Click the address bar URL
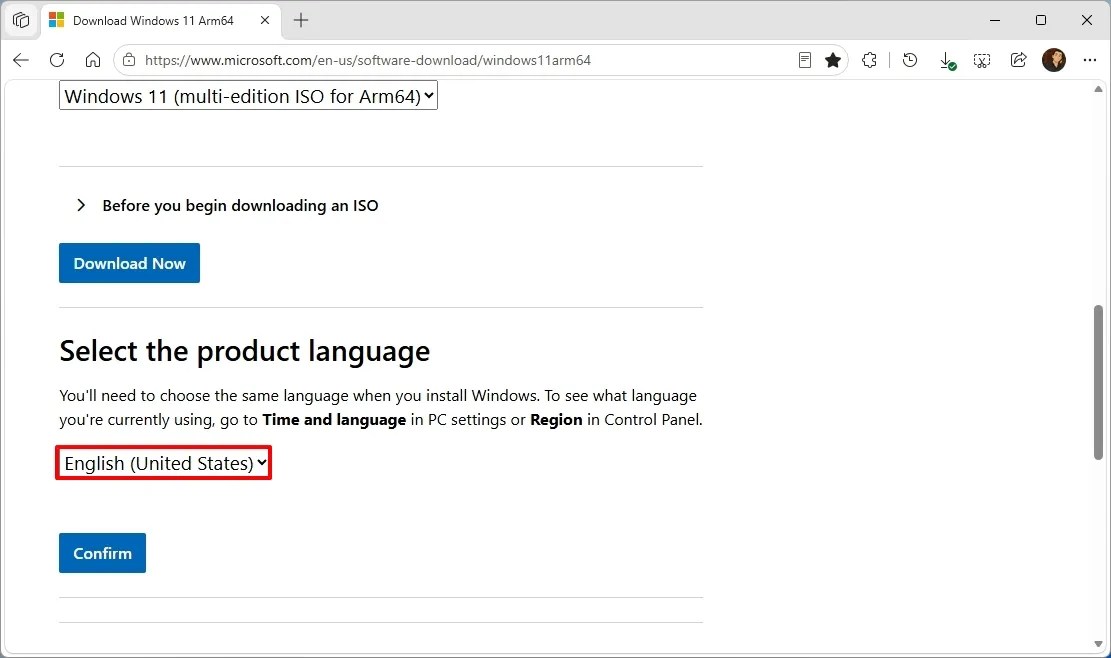1111x658 pixels. (368, 60)
